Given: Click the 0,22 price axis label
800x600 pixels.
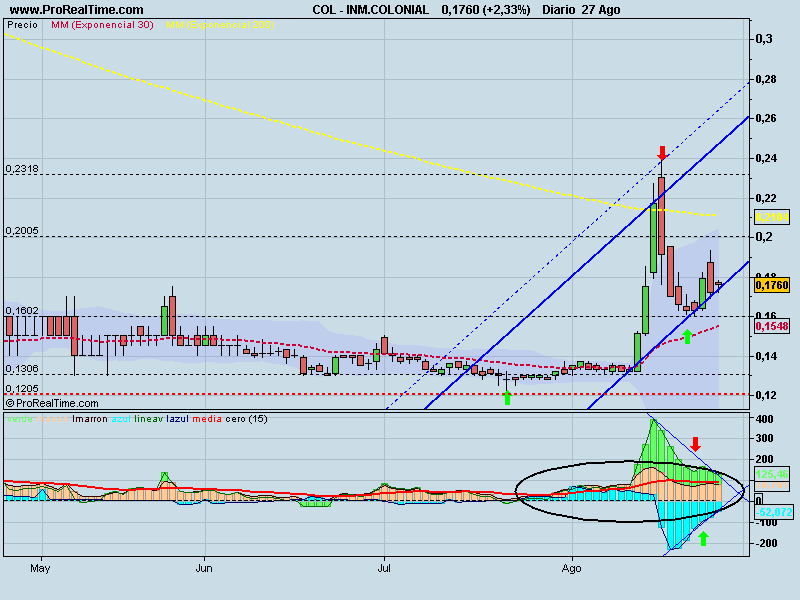Looking at the screenshot, I should [x=766, y=198].
